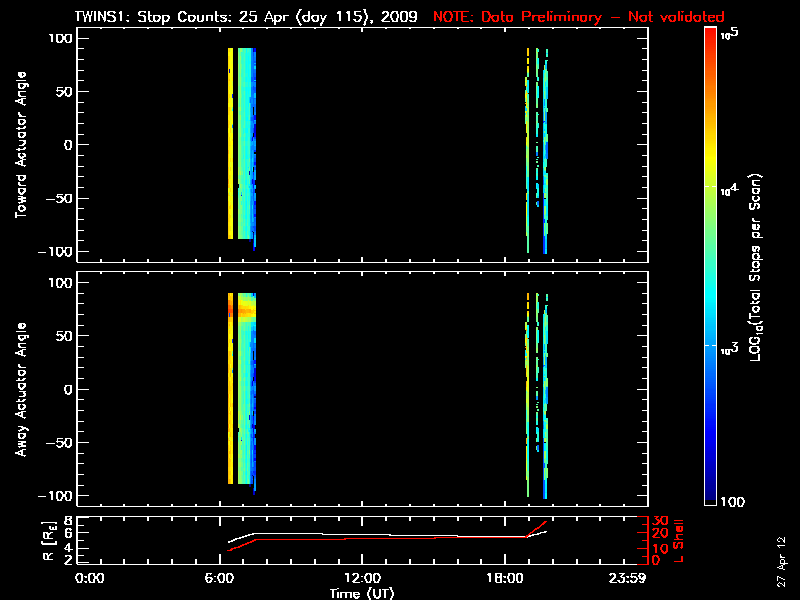Screen dimensions: 800x600
Task: Click the 'Away Actuator Angle' axis label
Action: (18, 389)
